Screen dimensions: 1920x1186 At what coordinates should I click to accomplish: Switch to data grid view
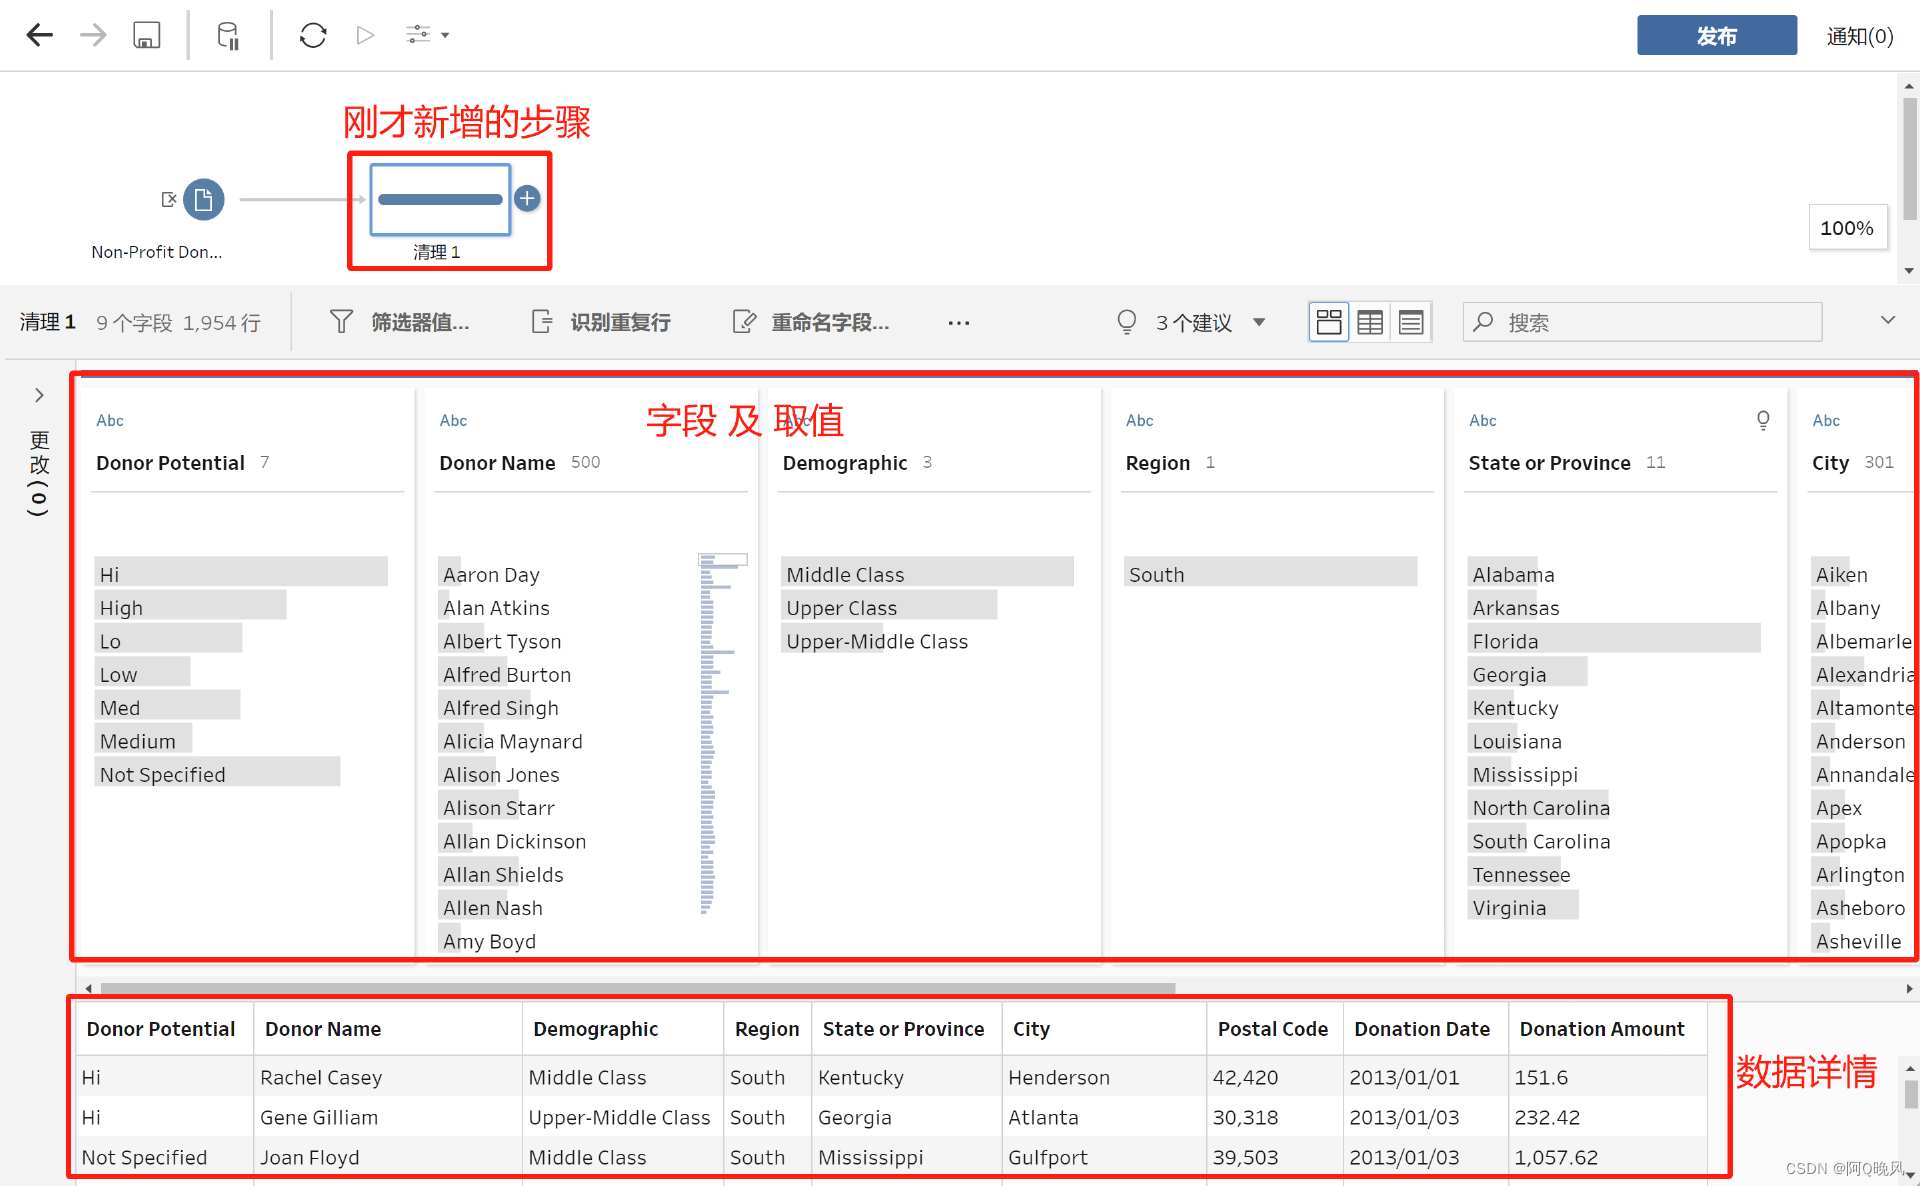(1370, 322)
